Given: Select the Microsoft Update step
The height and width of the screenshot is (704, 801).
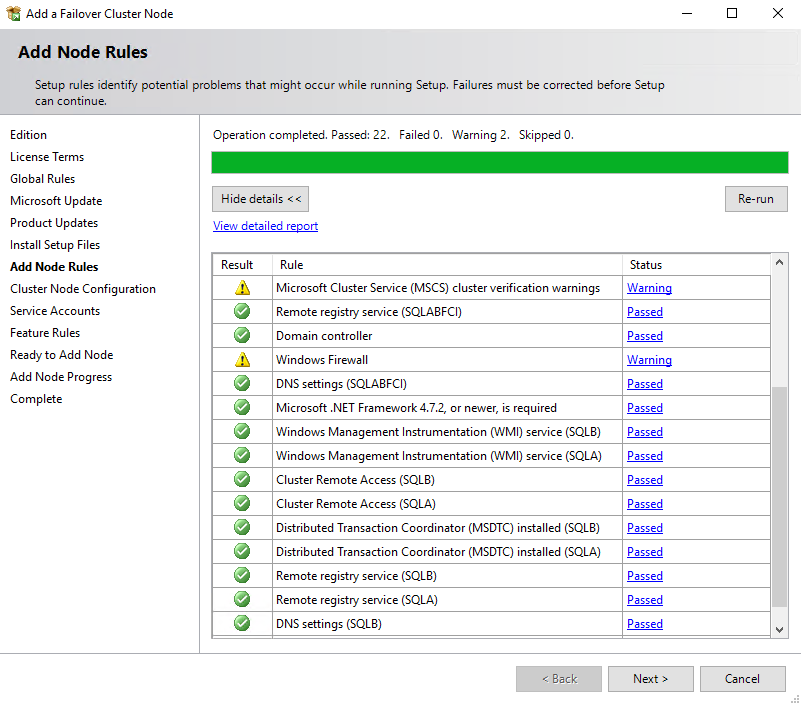Looking at the screenshot, I should [x=56, y=201].
